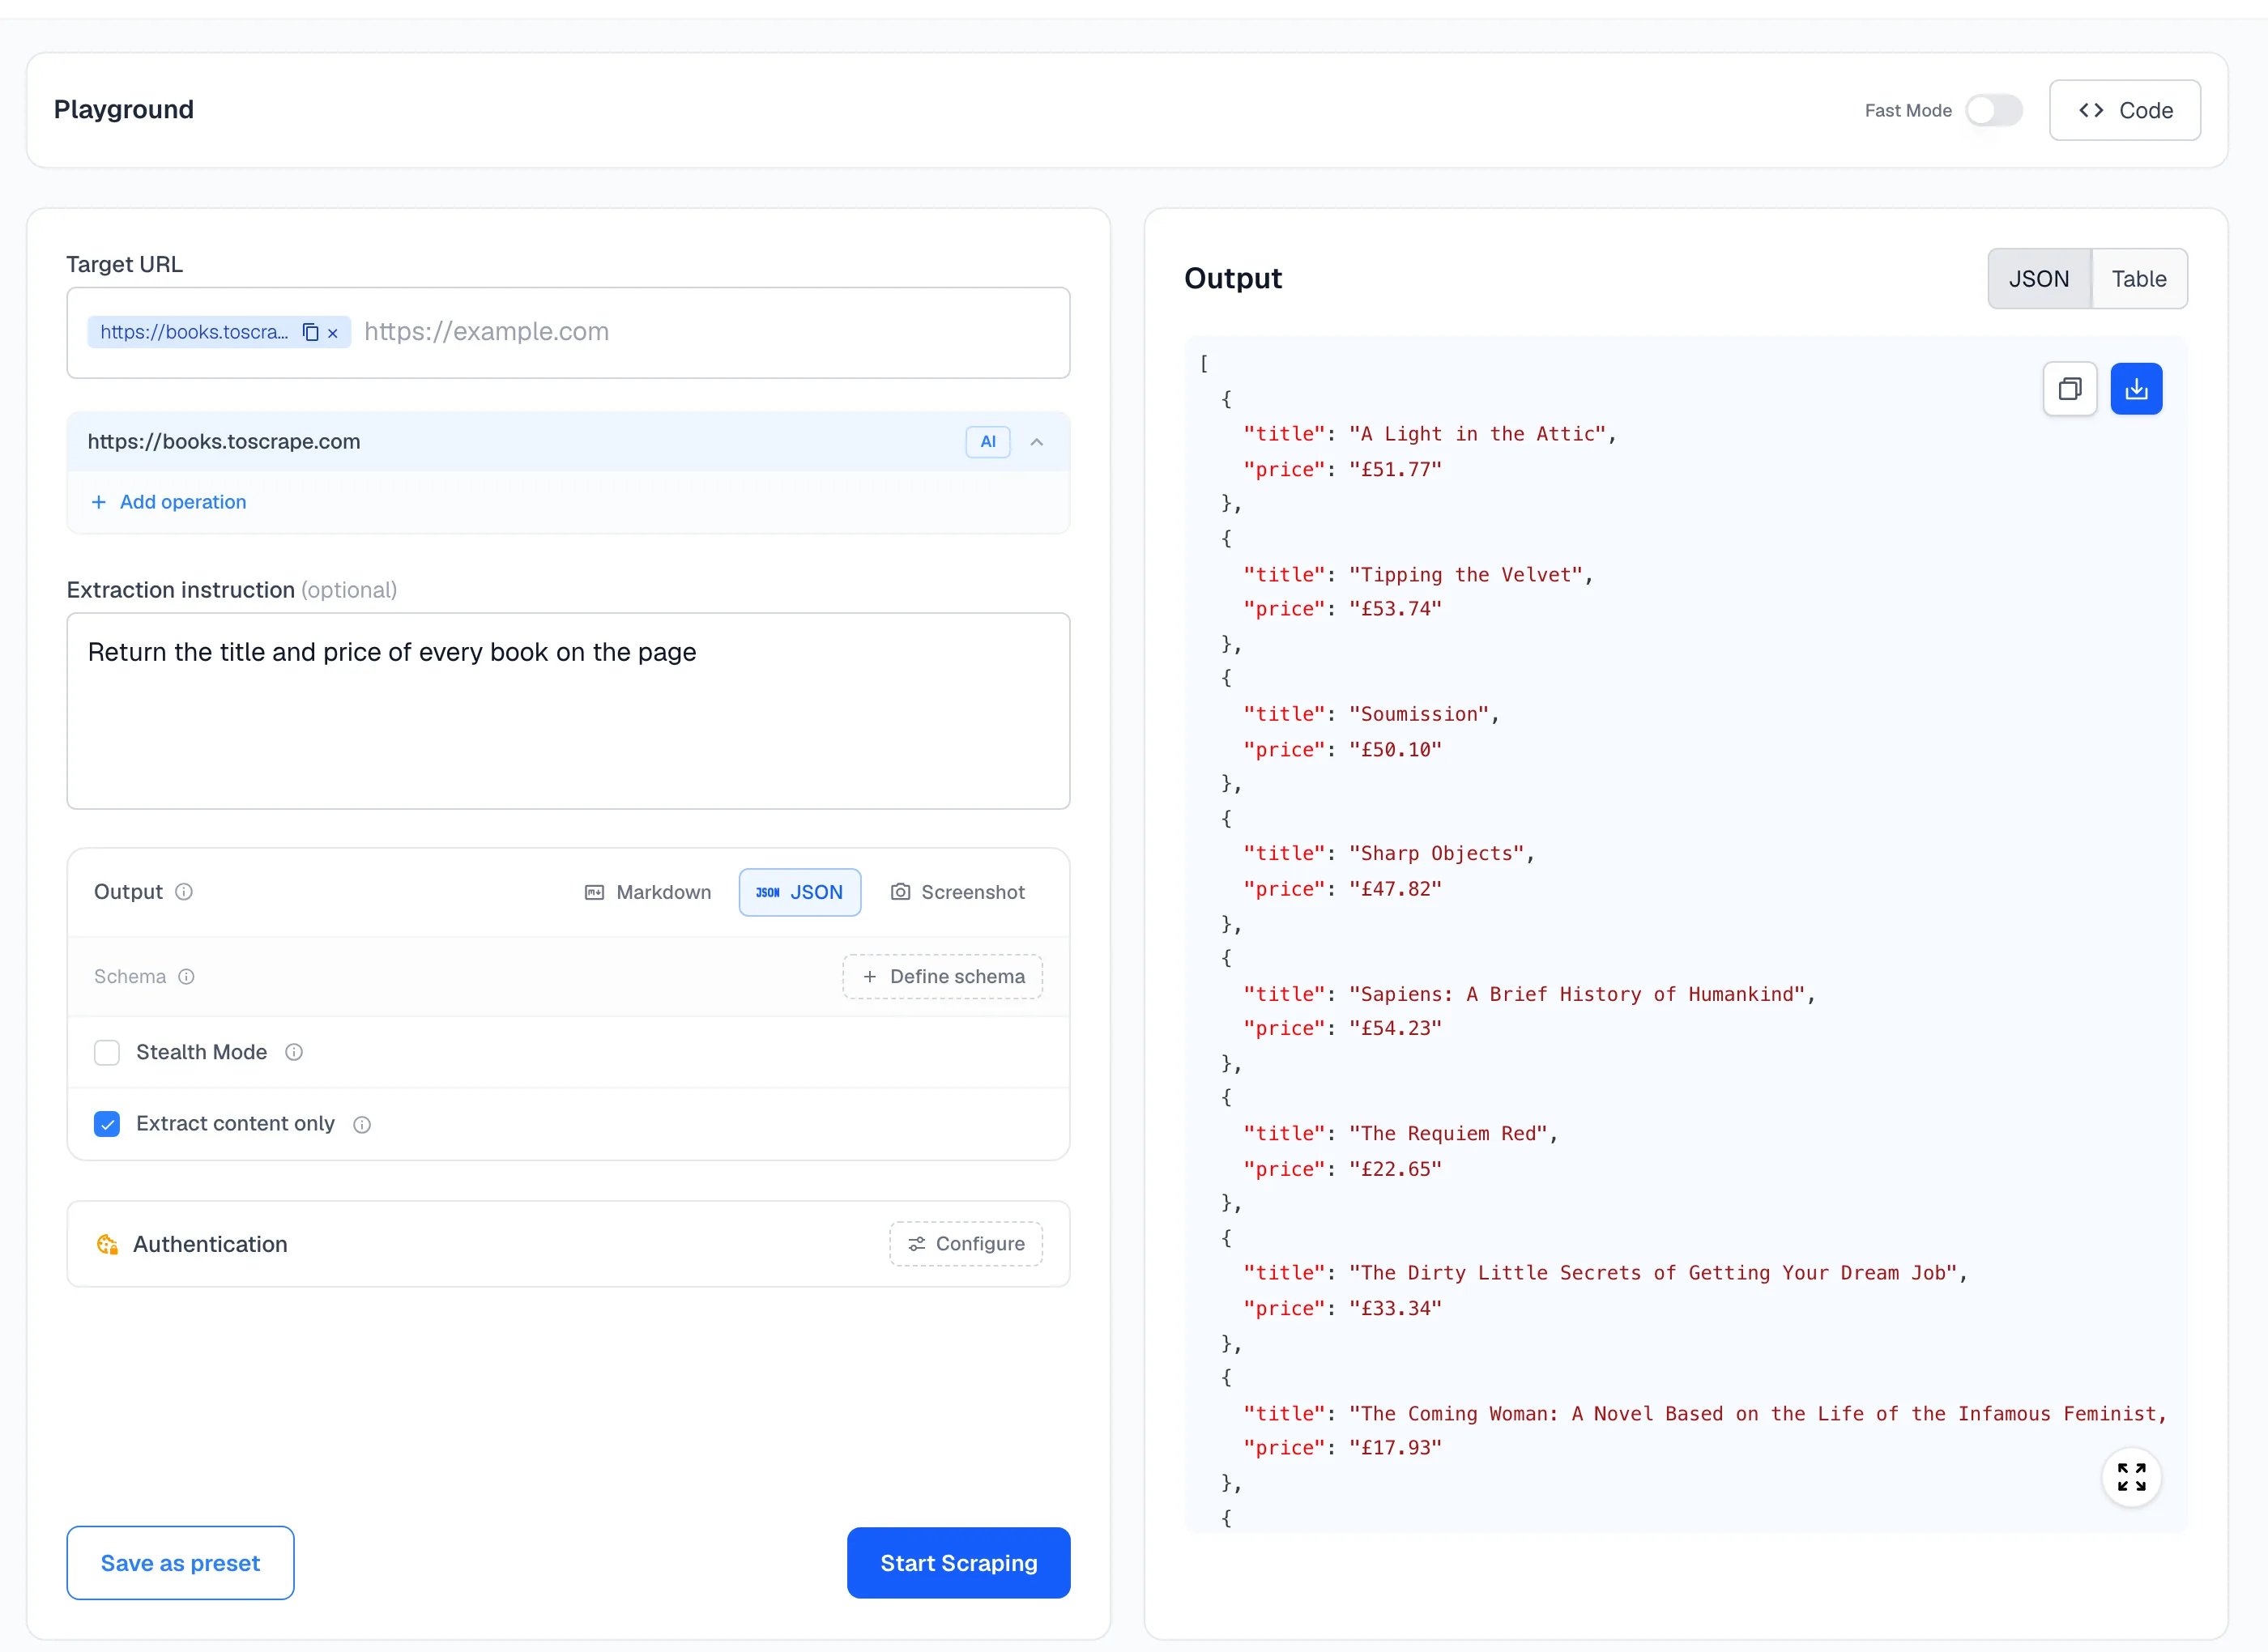
Task: Open info icon next to Schema
Action: (x=186, y=977)
